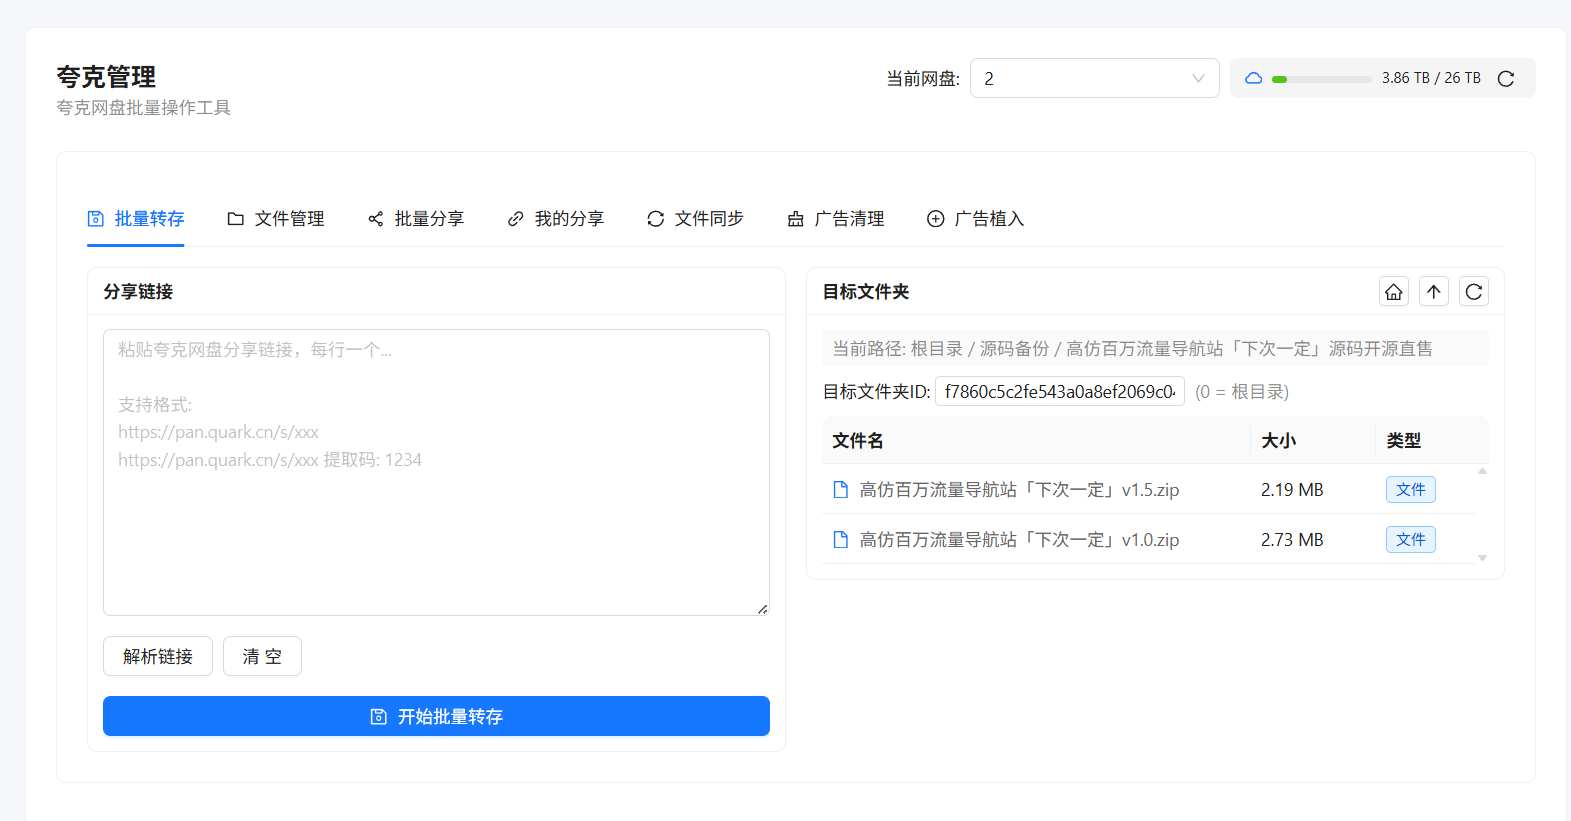Click the home icon in 目标文件夹 panel
The width and height of the screenshot is (1571, 821).
(x=1394, y=291)
